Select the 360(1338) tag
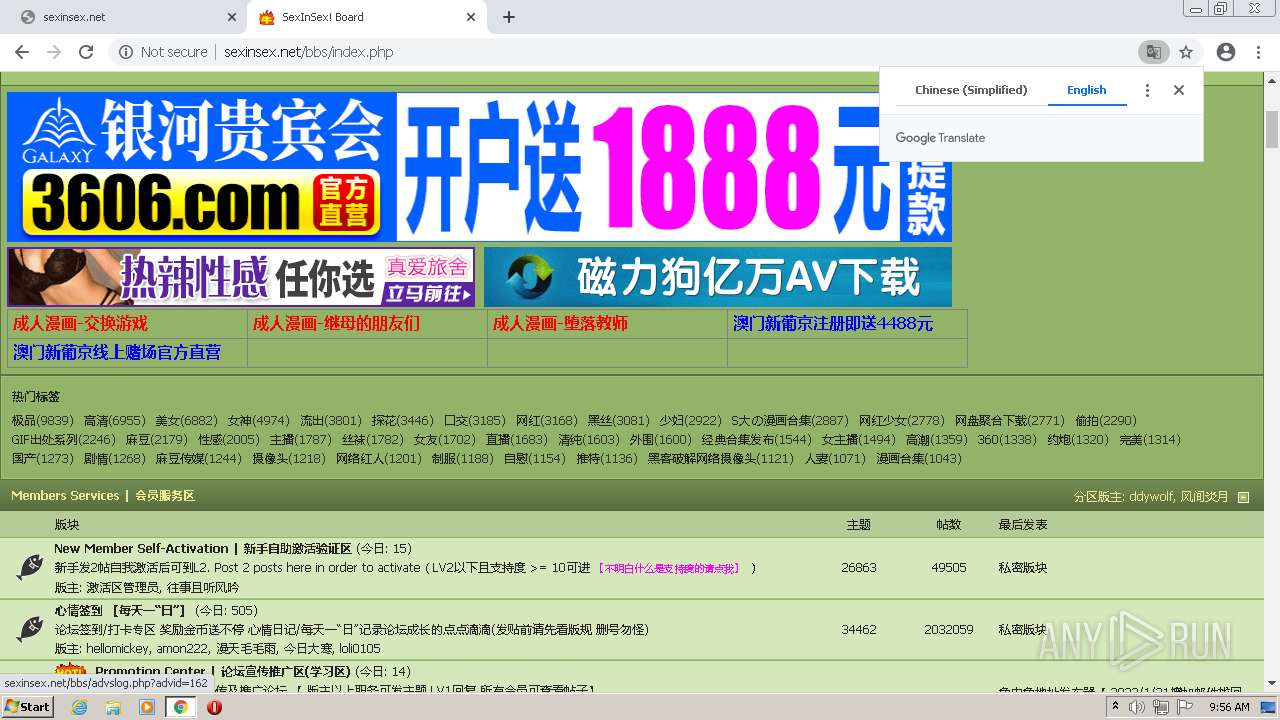The width and height of the screenshot is (1280, 720). tap(1007, 440)
